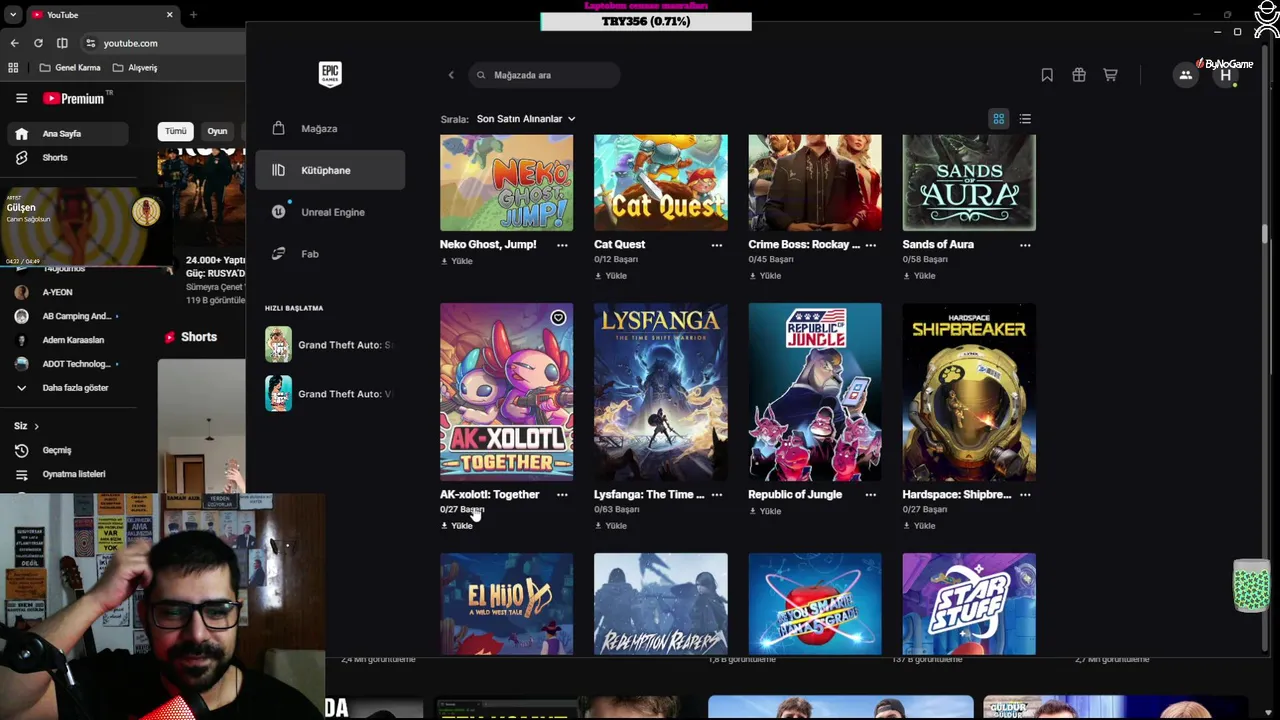Click the launcher library scrollbar thumb
The height and width of the screenshot is (720, 1280).
(x=1264, y=233)
